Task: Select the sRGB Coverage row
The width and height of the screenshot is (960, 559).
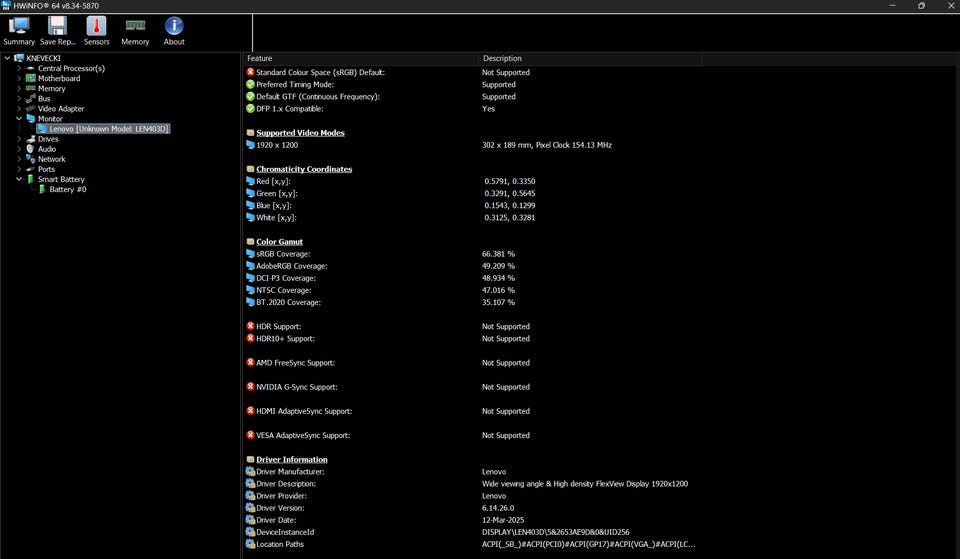Action: [x=284, y=254]
